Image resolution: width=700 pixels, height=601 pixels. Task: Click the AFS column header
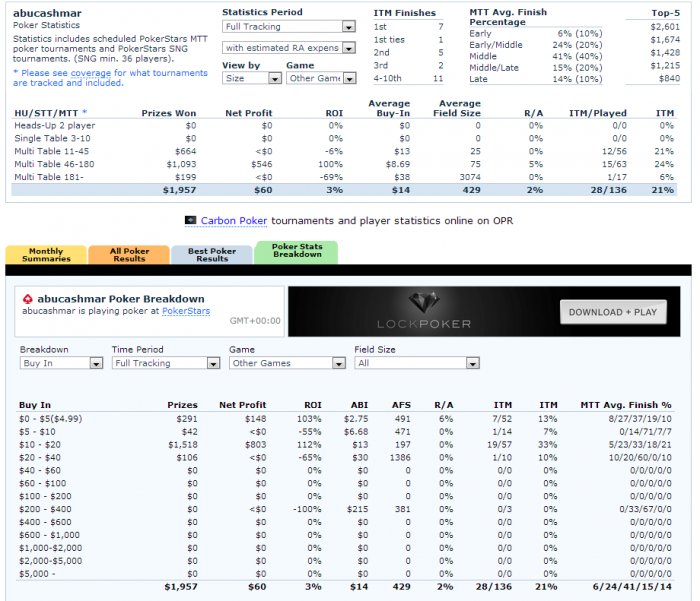coord(401,405)
